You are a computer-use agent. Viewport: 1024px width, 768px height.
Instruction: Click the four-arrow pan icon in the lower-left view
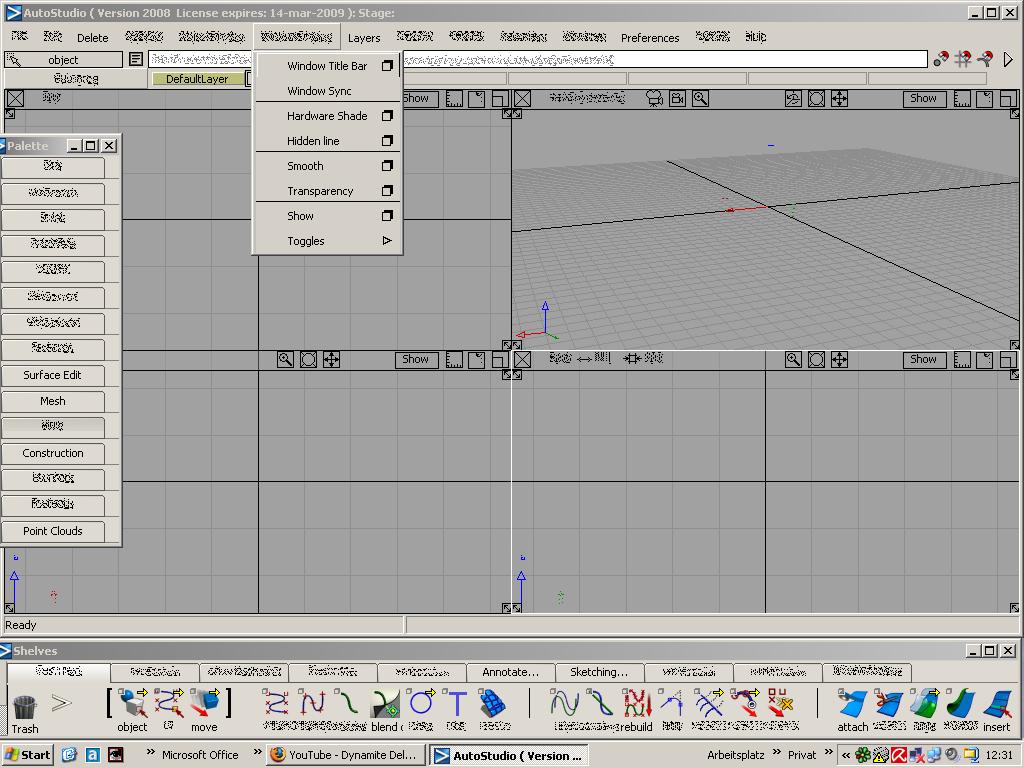(332, 359)
